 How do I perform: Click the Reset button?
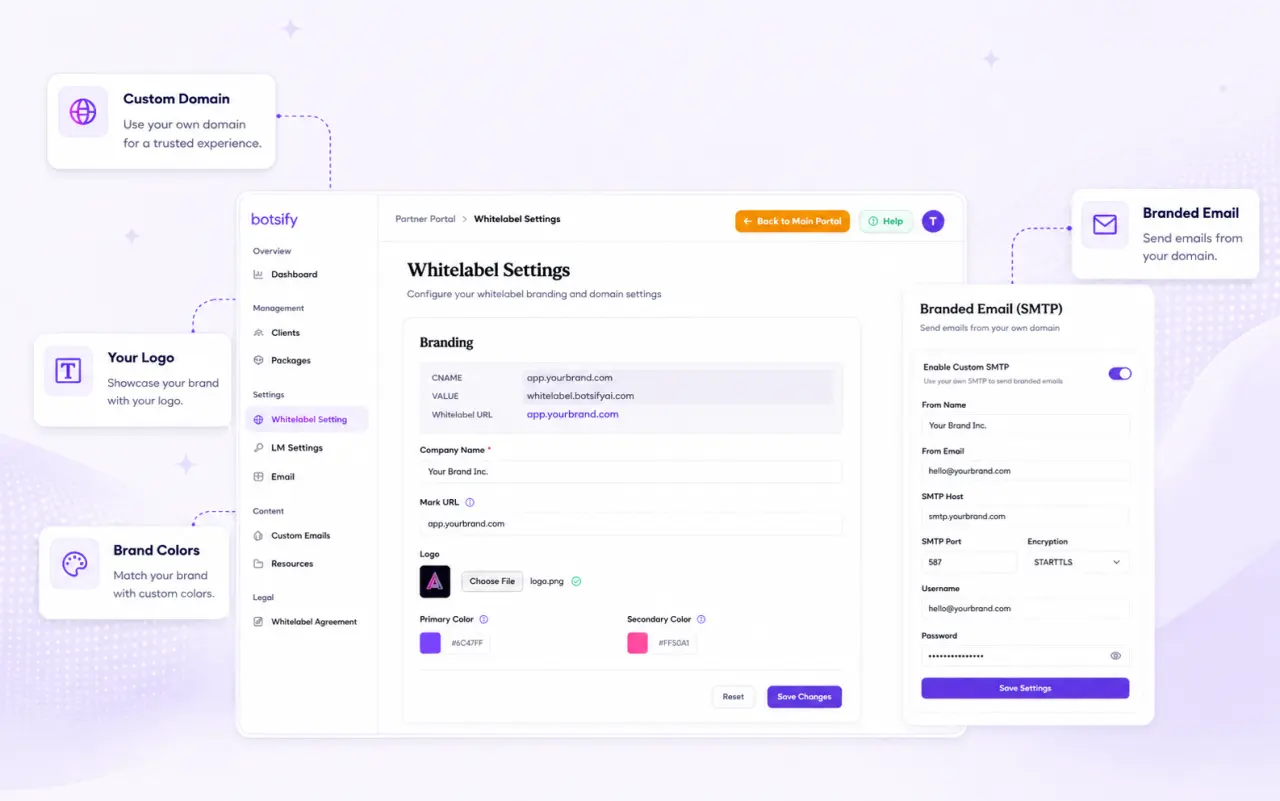733,697
